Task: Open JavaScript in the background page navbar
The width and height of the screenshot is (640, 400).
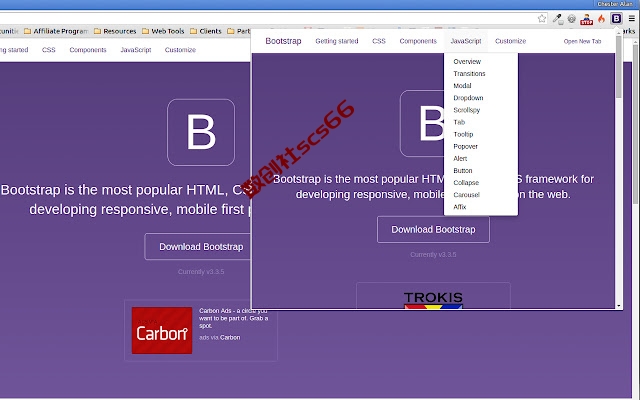Action: click(x=136, y=50)
